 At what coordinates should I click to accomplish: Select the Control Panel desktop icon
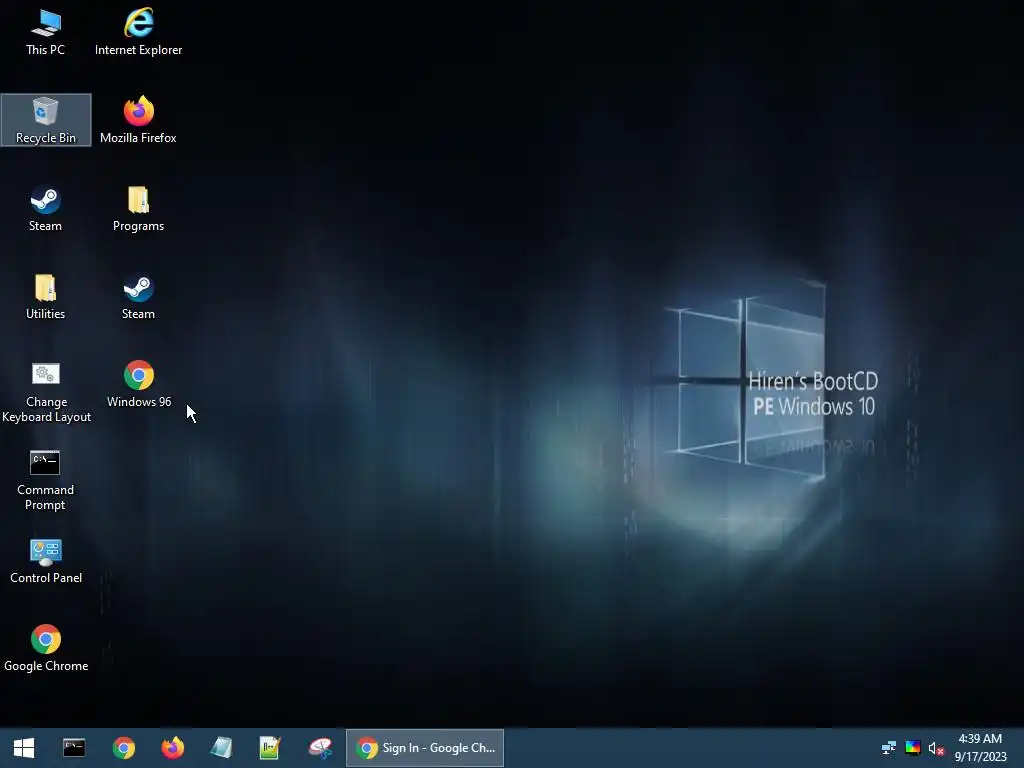(x=46, y=560)
